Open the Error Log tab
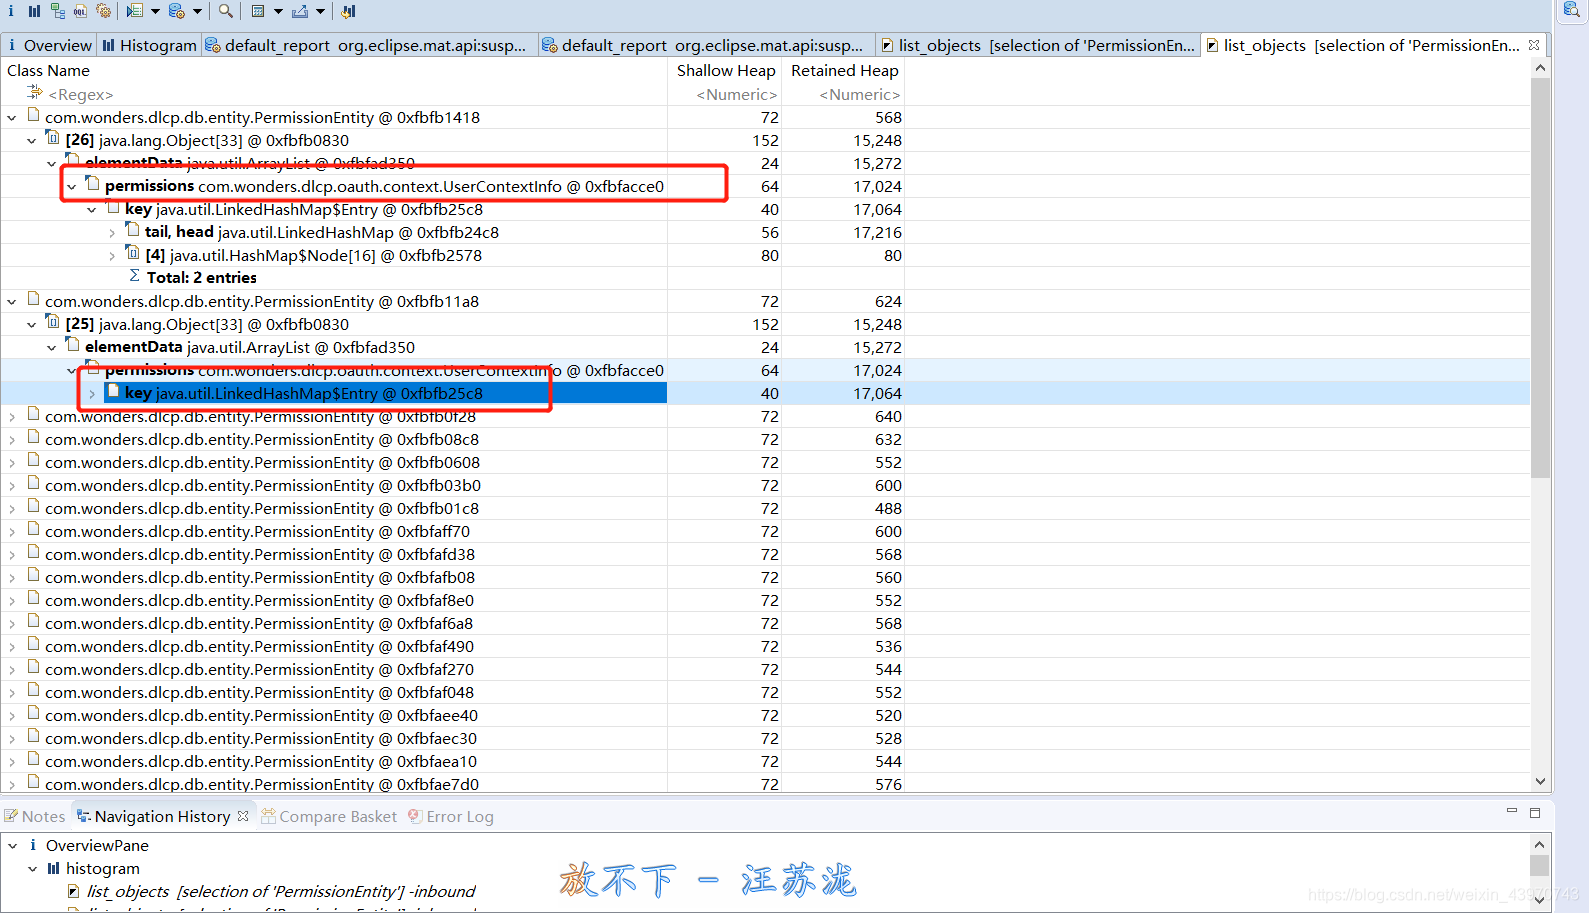This screenshot has height=913, width=1589. [x=451, y=816]
